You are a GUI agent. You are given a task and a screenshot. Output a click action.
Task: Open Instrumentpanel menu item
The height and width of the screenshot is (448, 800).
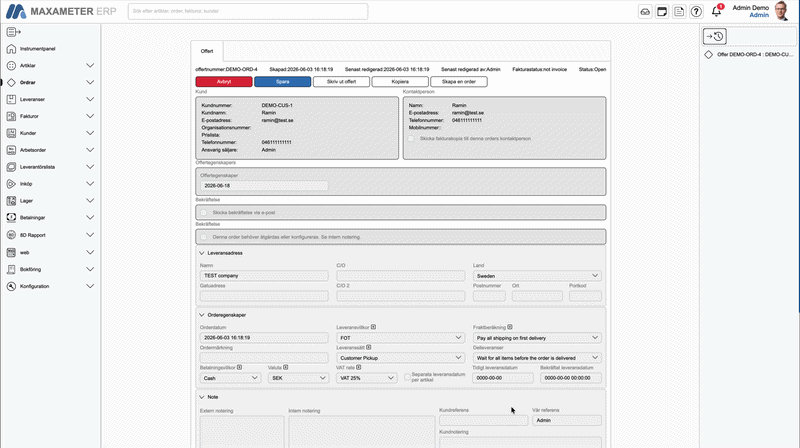coord(38,49)
